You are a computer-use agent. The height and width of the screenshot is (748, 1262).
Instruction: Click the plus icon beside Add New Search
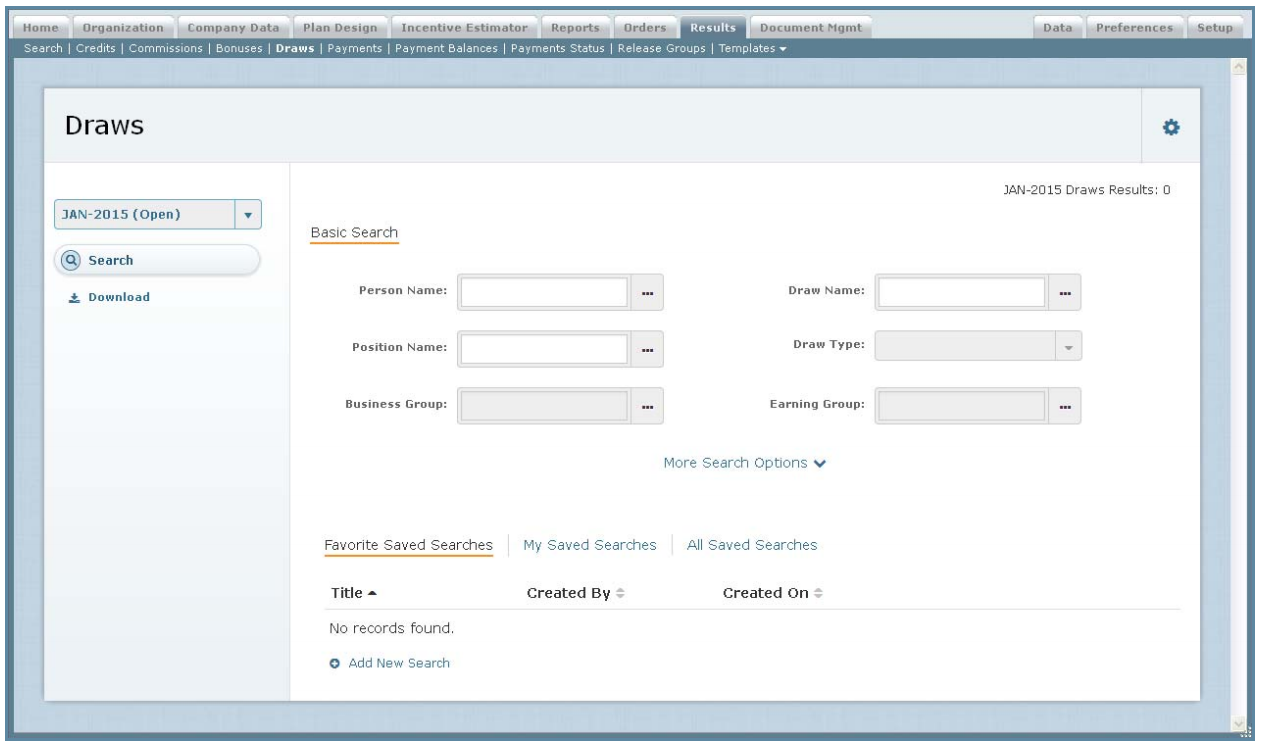335,663
